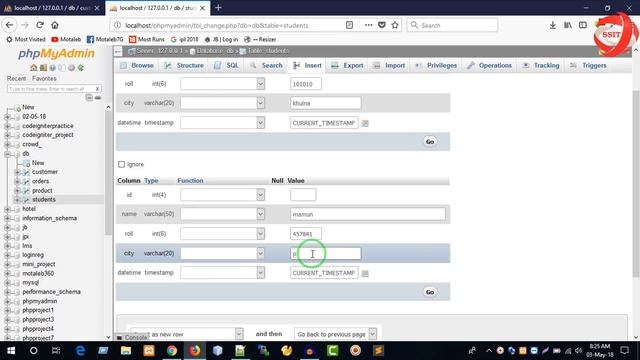Tick the Ignore checkbox
Viewport: 640px width, 360px height.
(x=121, y=164)
